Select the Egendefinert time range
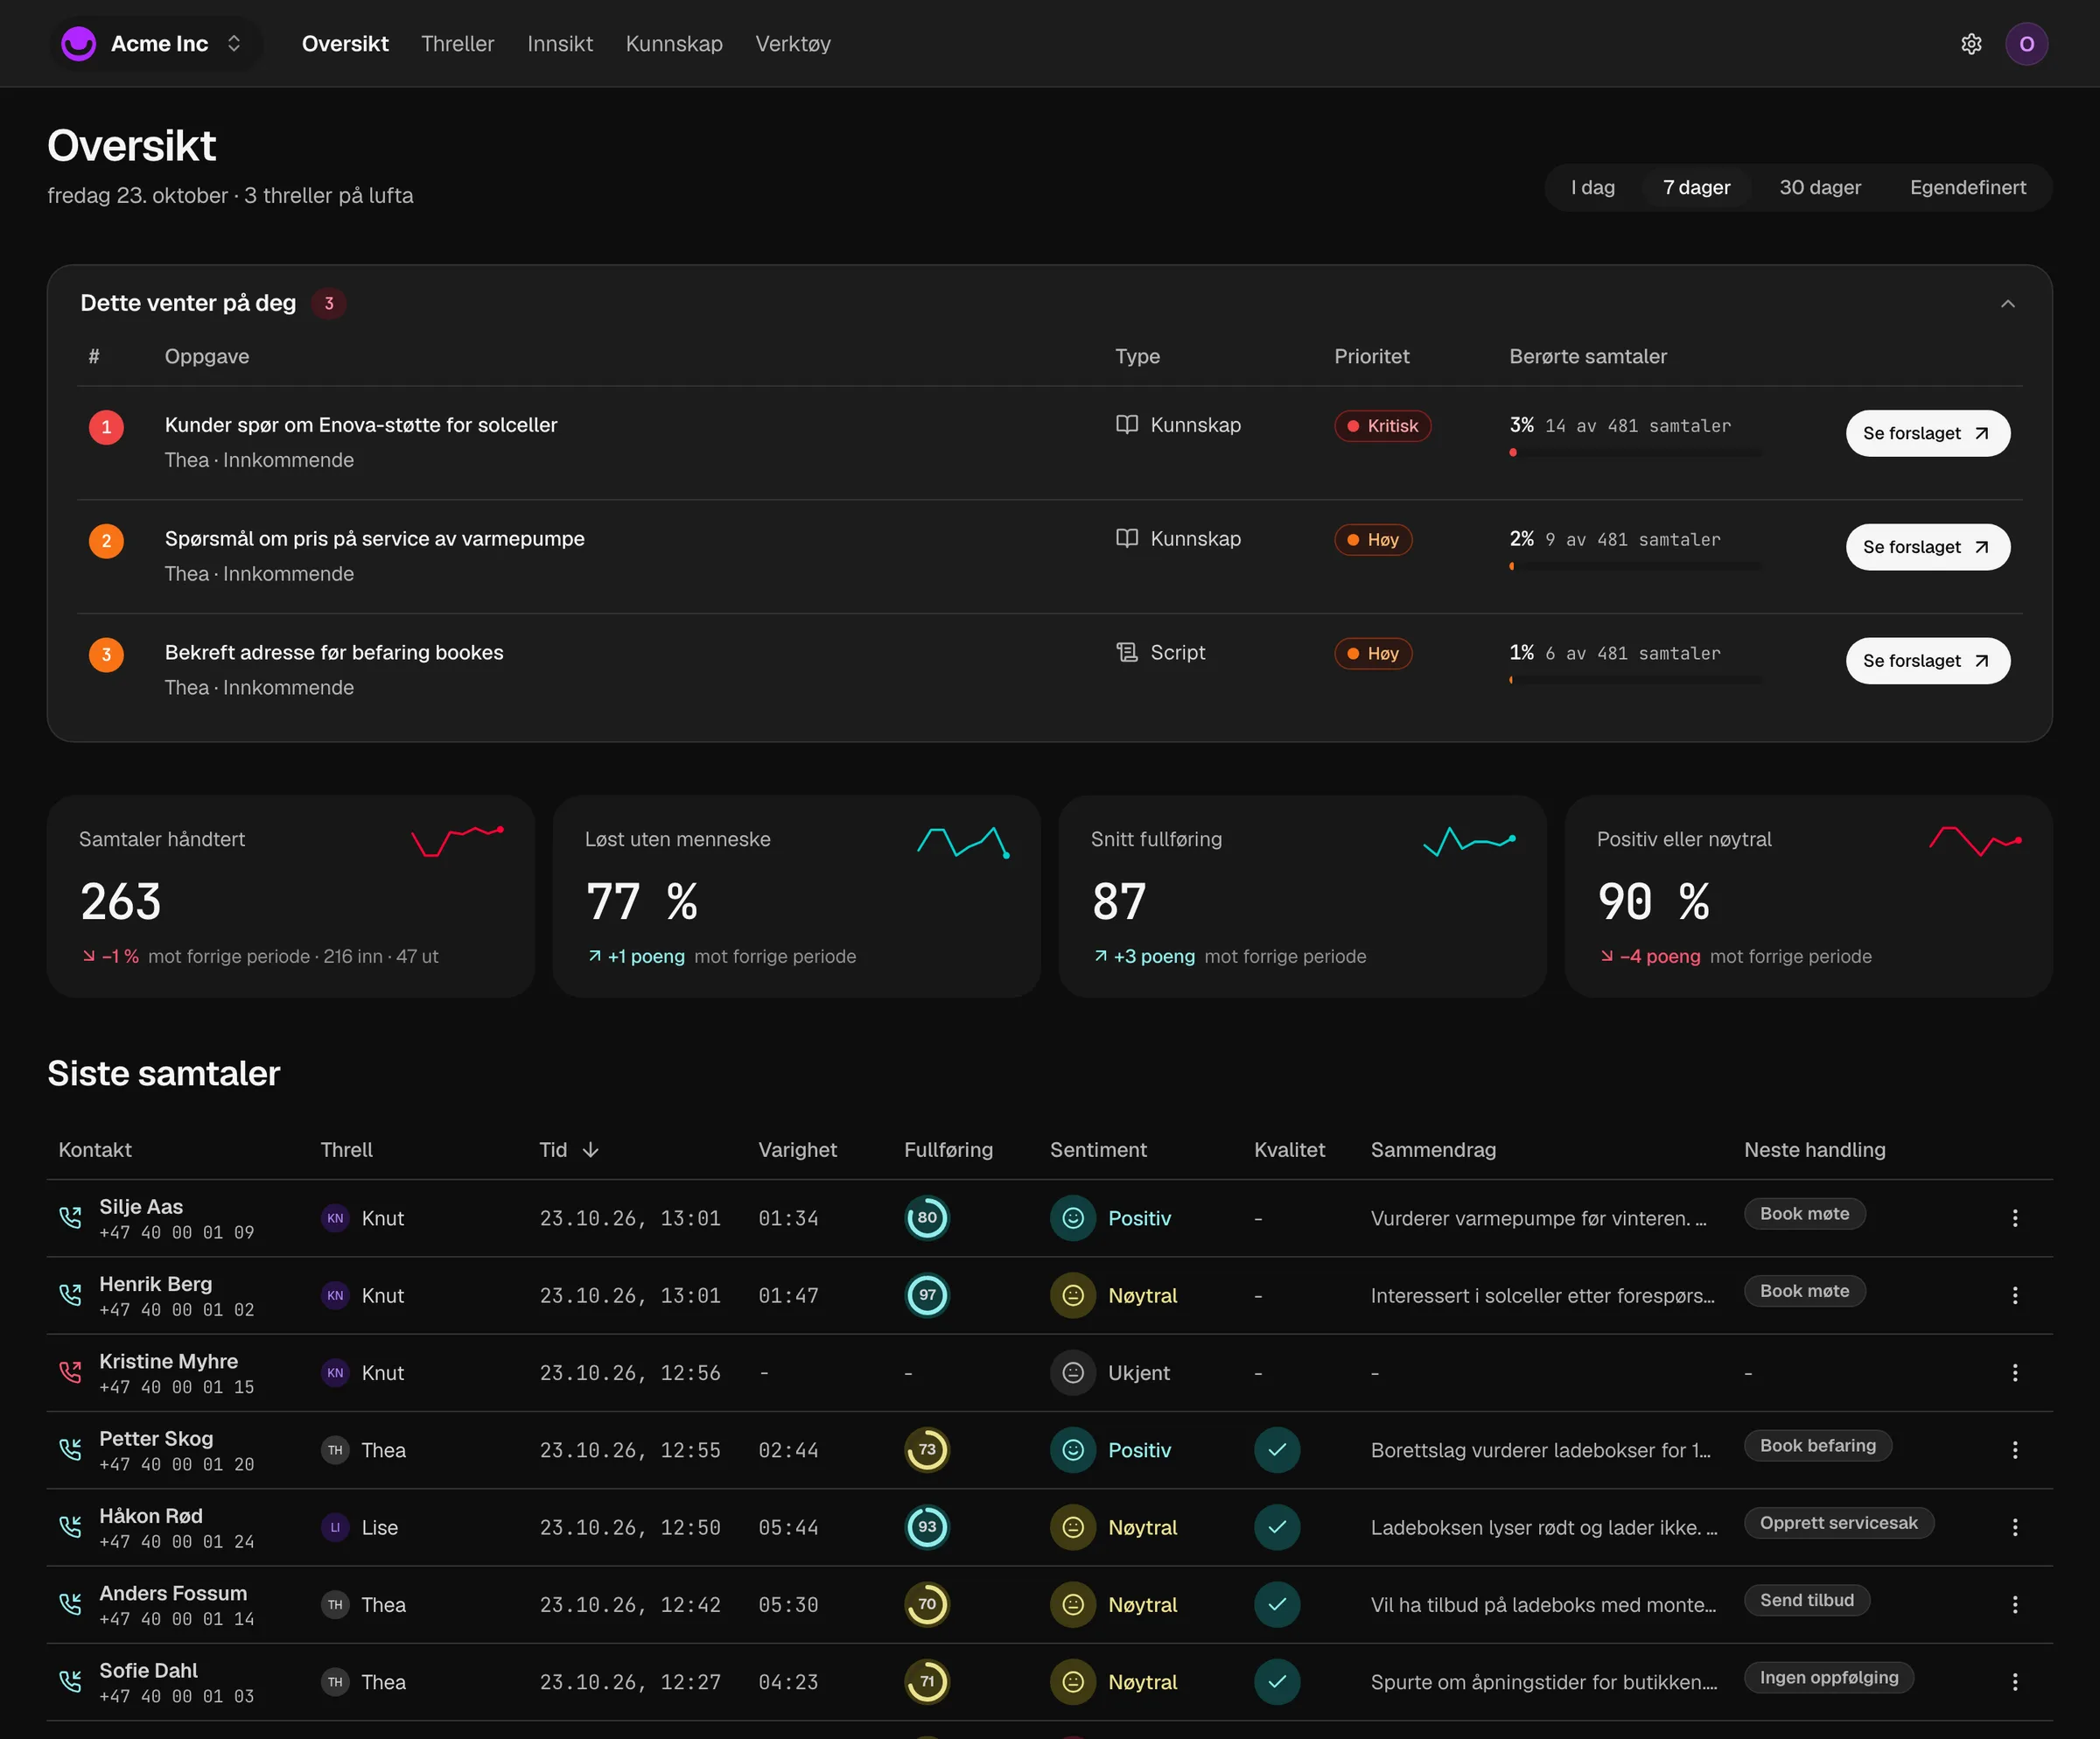The image size is (2100, 1739). tap(1967, 187)
